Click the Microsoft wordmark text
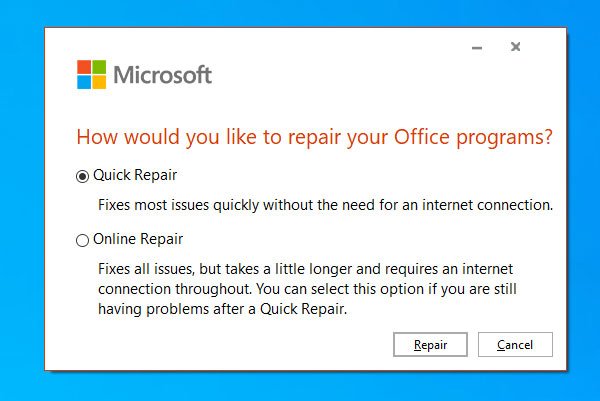This screenshot has width=600, height=401. [163, 75]
